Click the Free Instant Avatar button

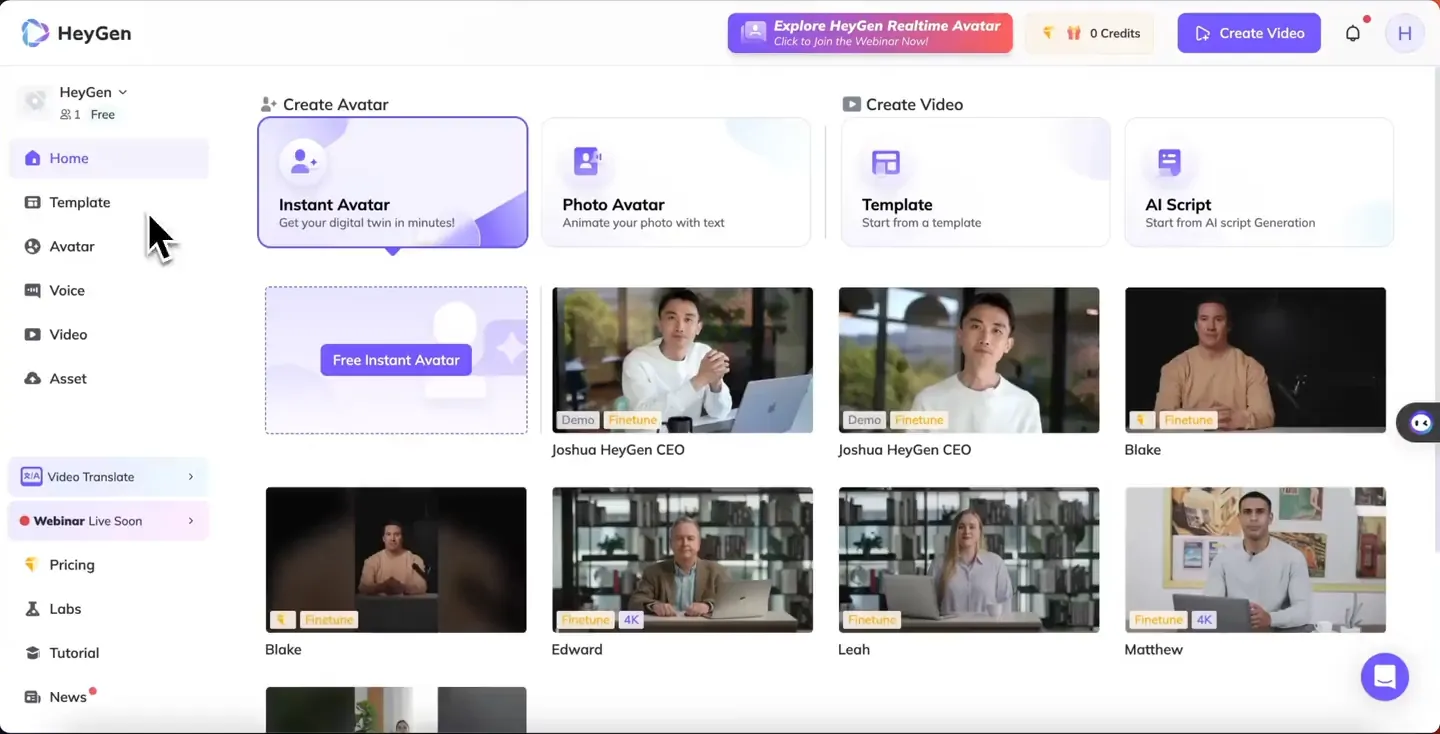coord(396,359)
